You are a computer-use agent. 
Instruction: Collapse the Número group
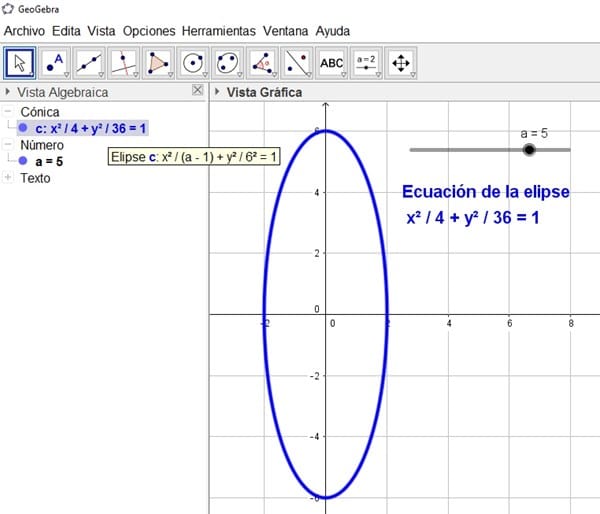(8, 145)
